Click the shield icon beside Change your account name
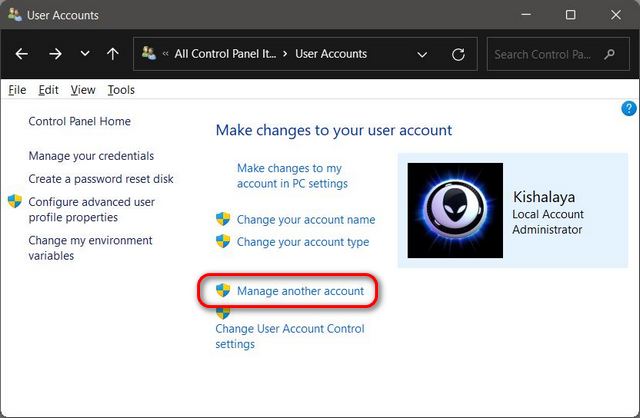The height and width of the screenshot is (418, 640). (224, 219)
